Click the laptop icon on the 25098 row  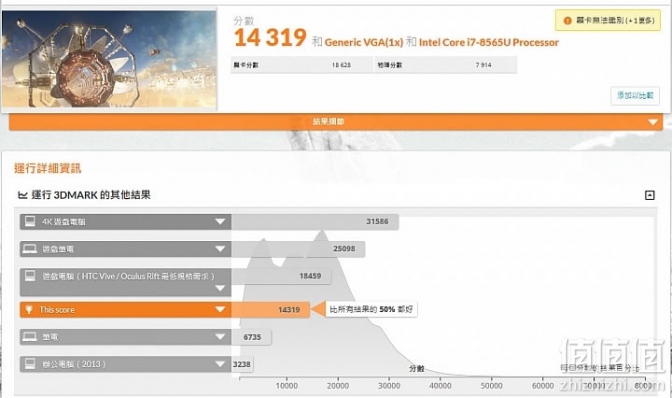pyautogui.click(x=30, y=249)
